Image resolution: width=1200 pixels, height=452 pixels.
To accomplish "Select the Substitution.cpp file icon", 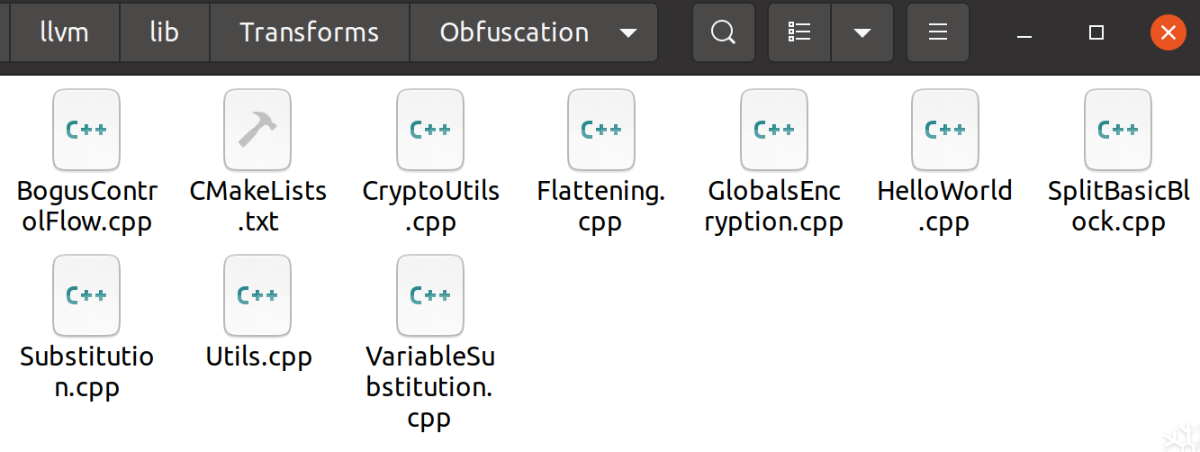I will click(x=85, y=295).
